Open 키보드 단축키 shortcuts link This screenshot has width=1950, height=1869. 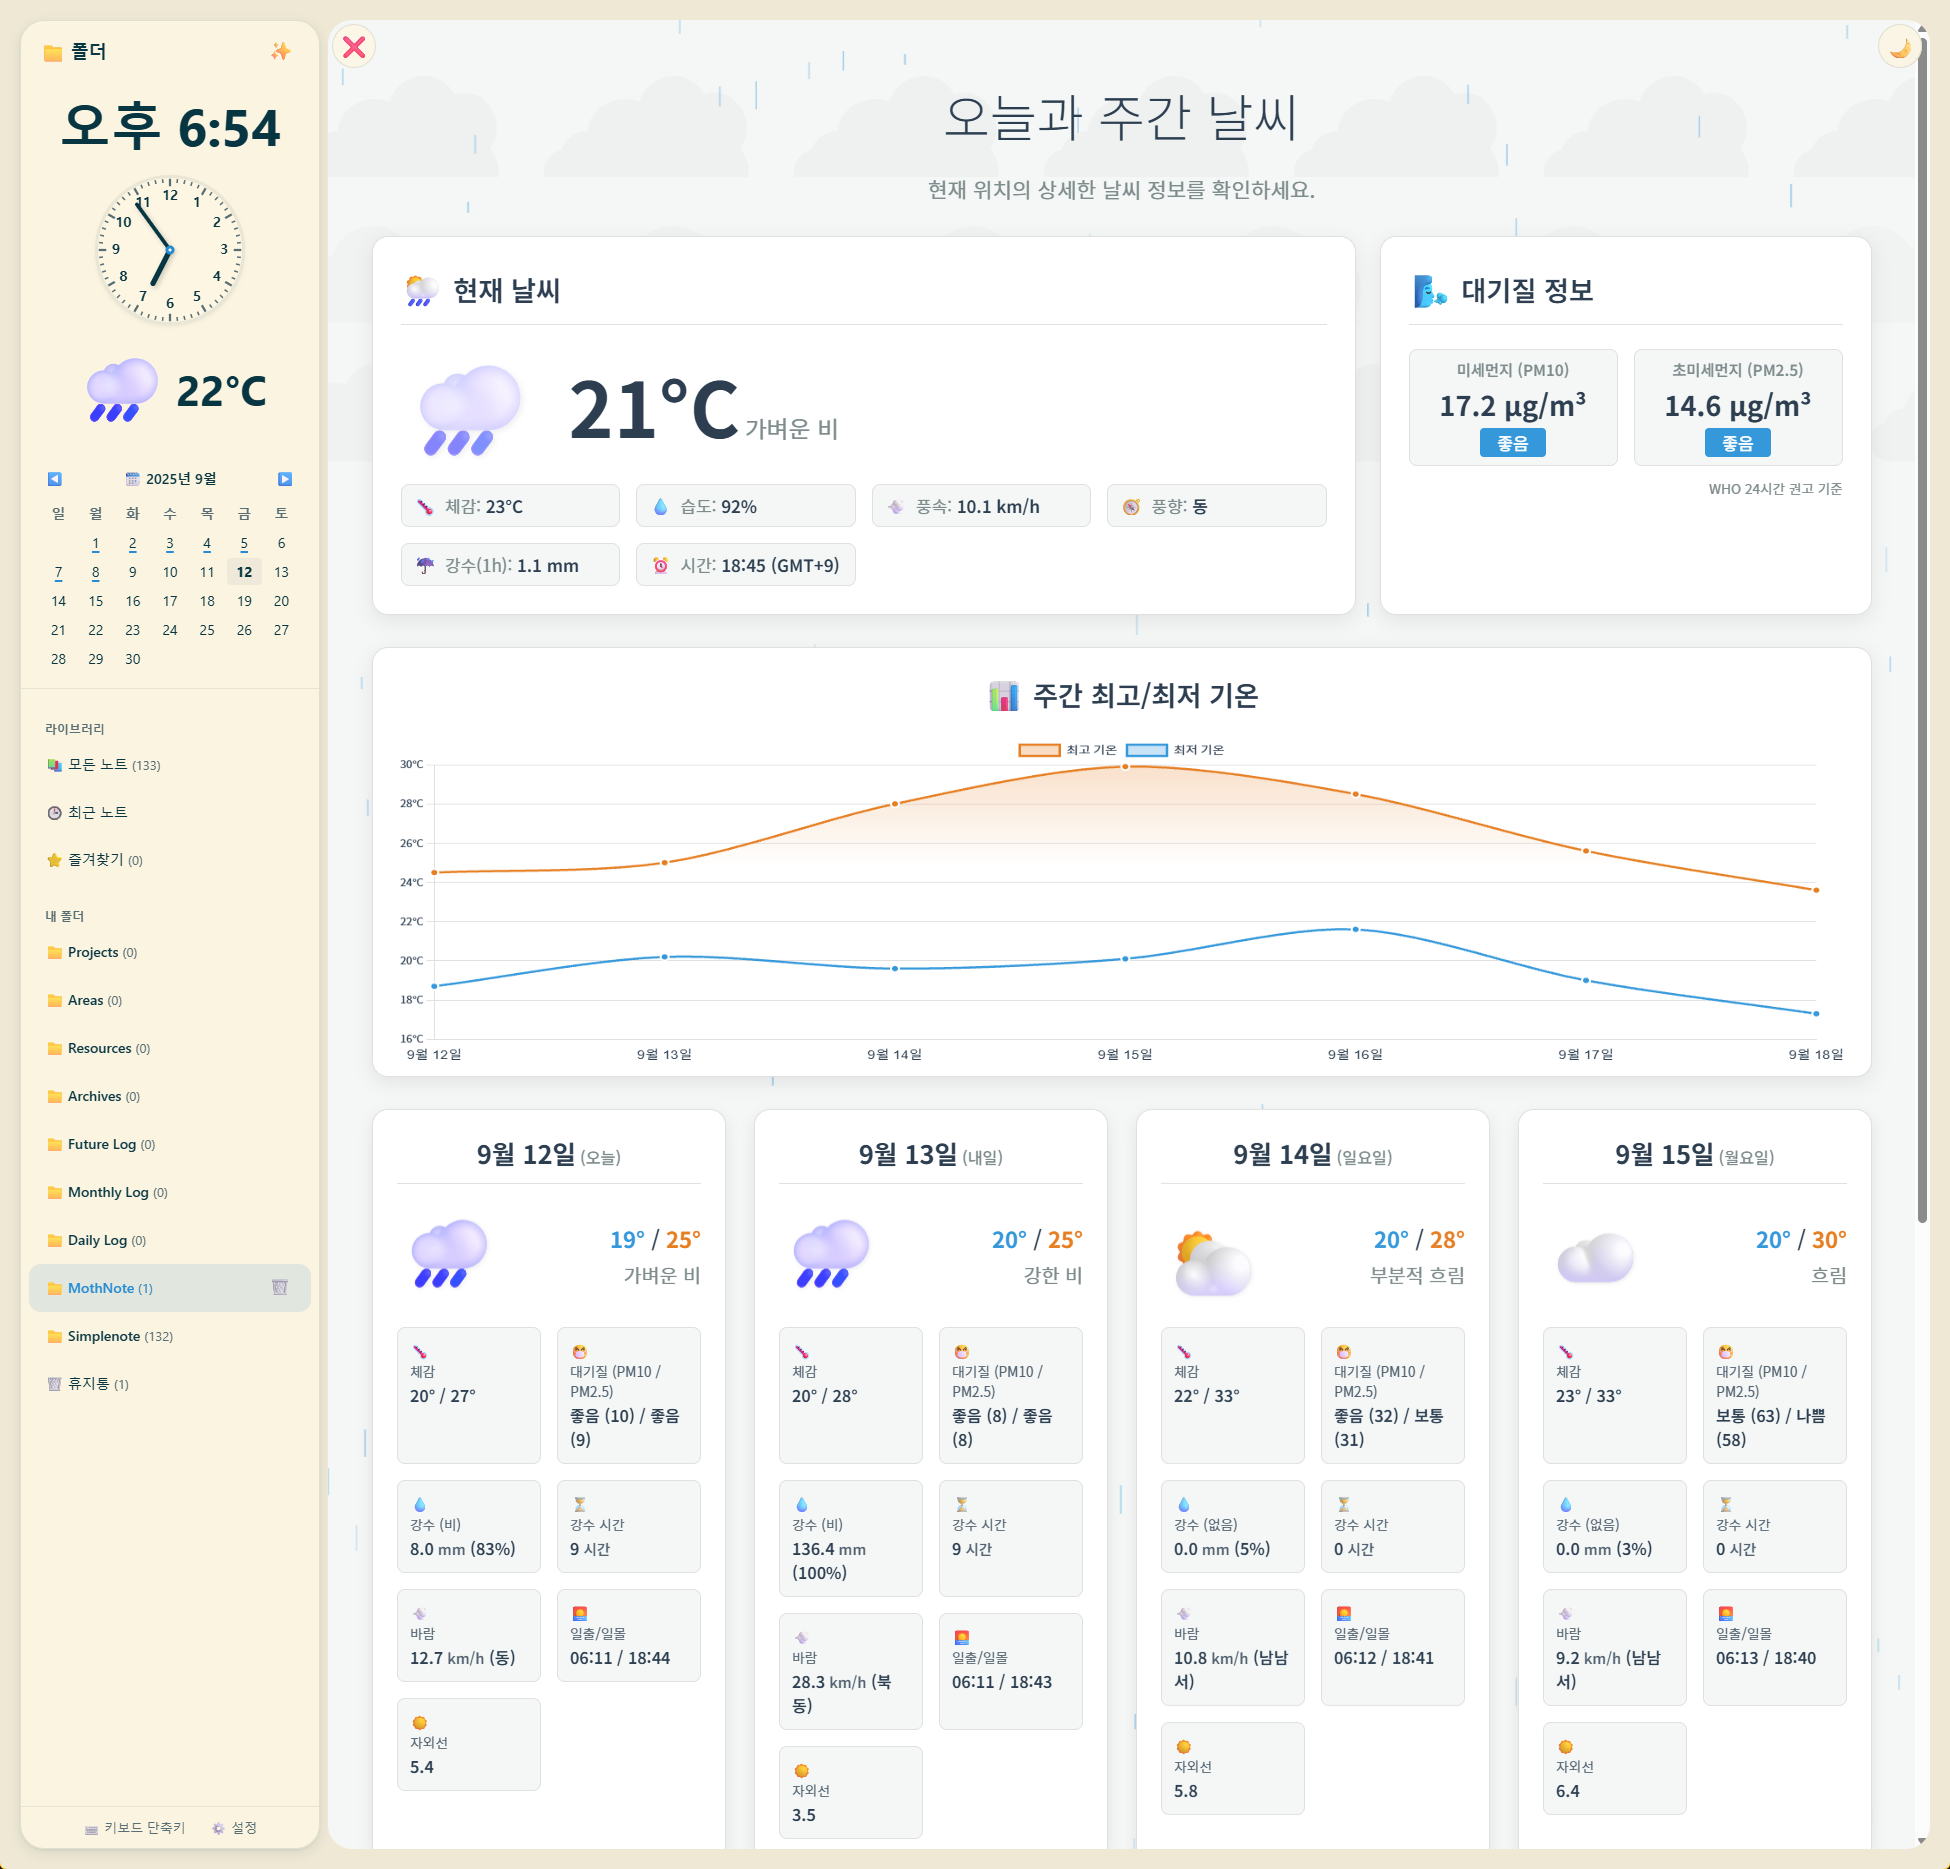136,1827
